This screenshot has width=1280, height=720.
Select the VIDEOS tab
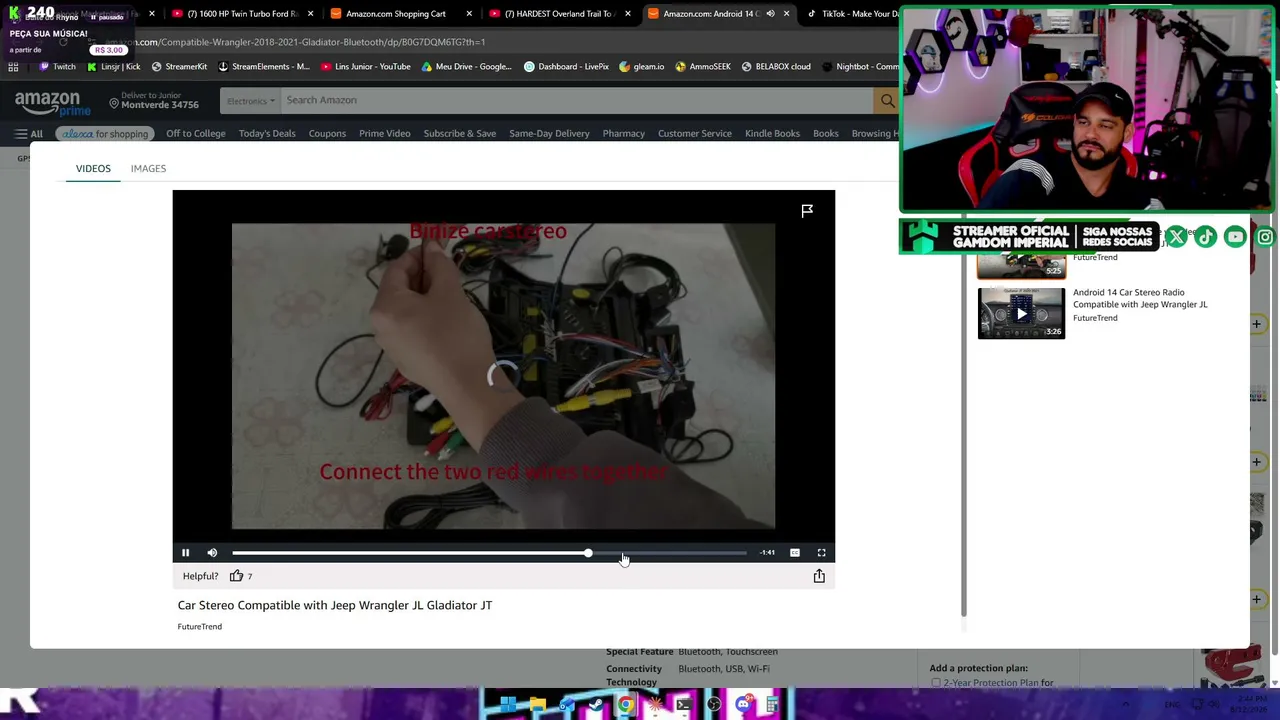[93, 168]
